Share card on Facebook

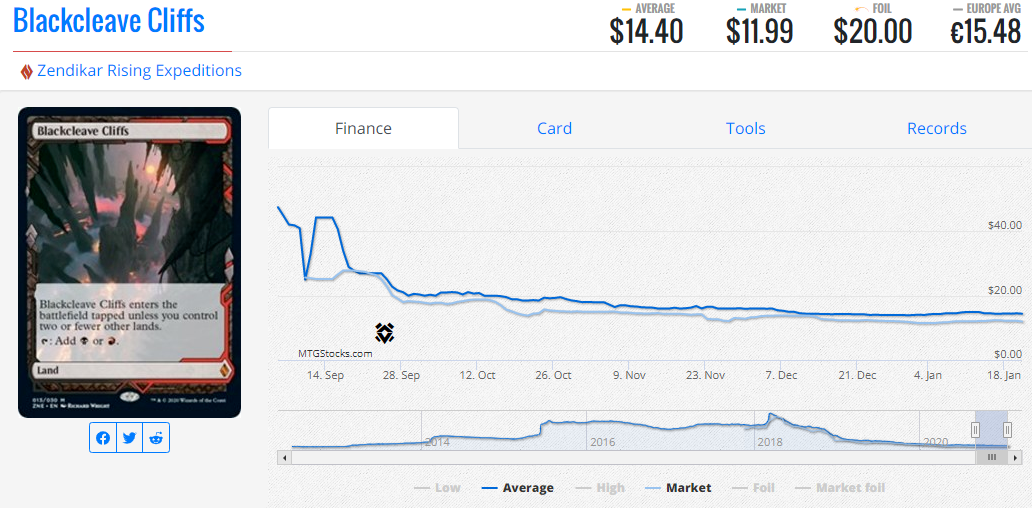click(103, 438)
